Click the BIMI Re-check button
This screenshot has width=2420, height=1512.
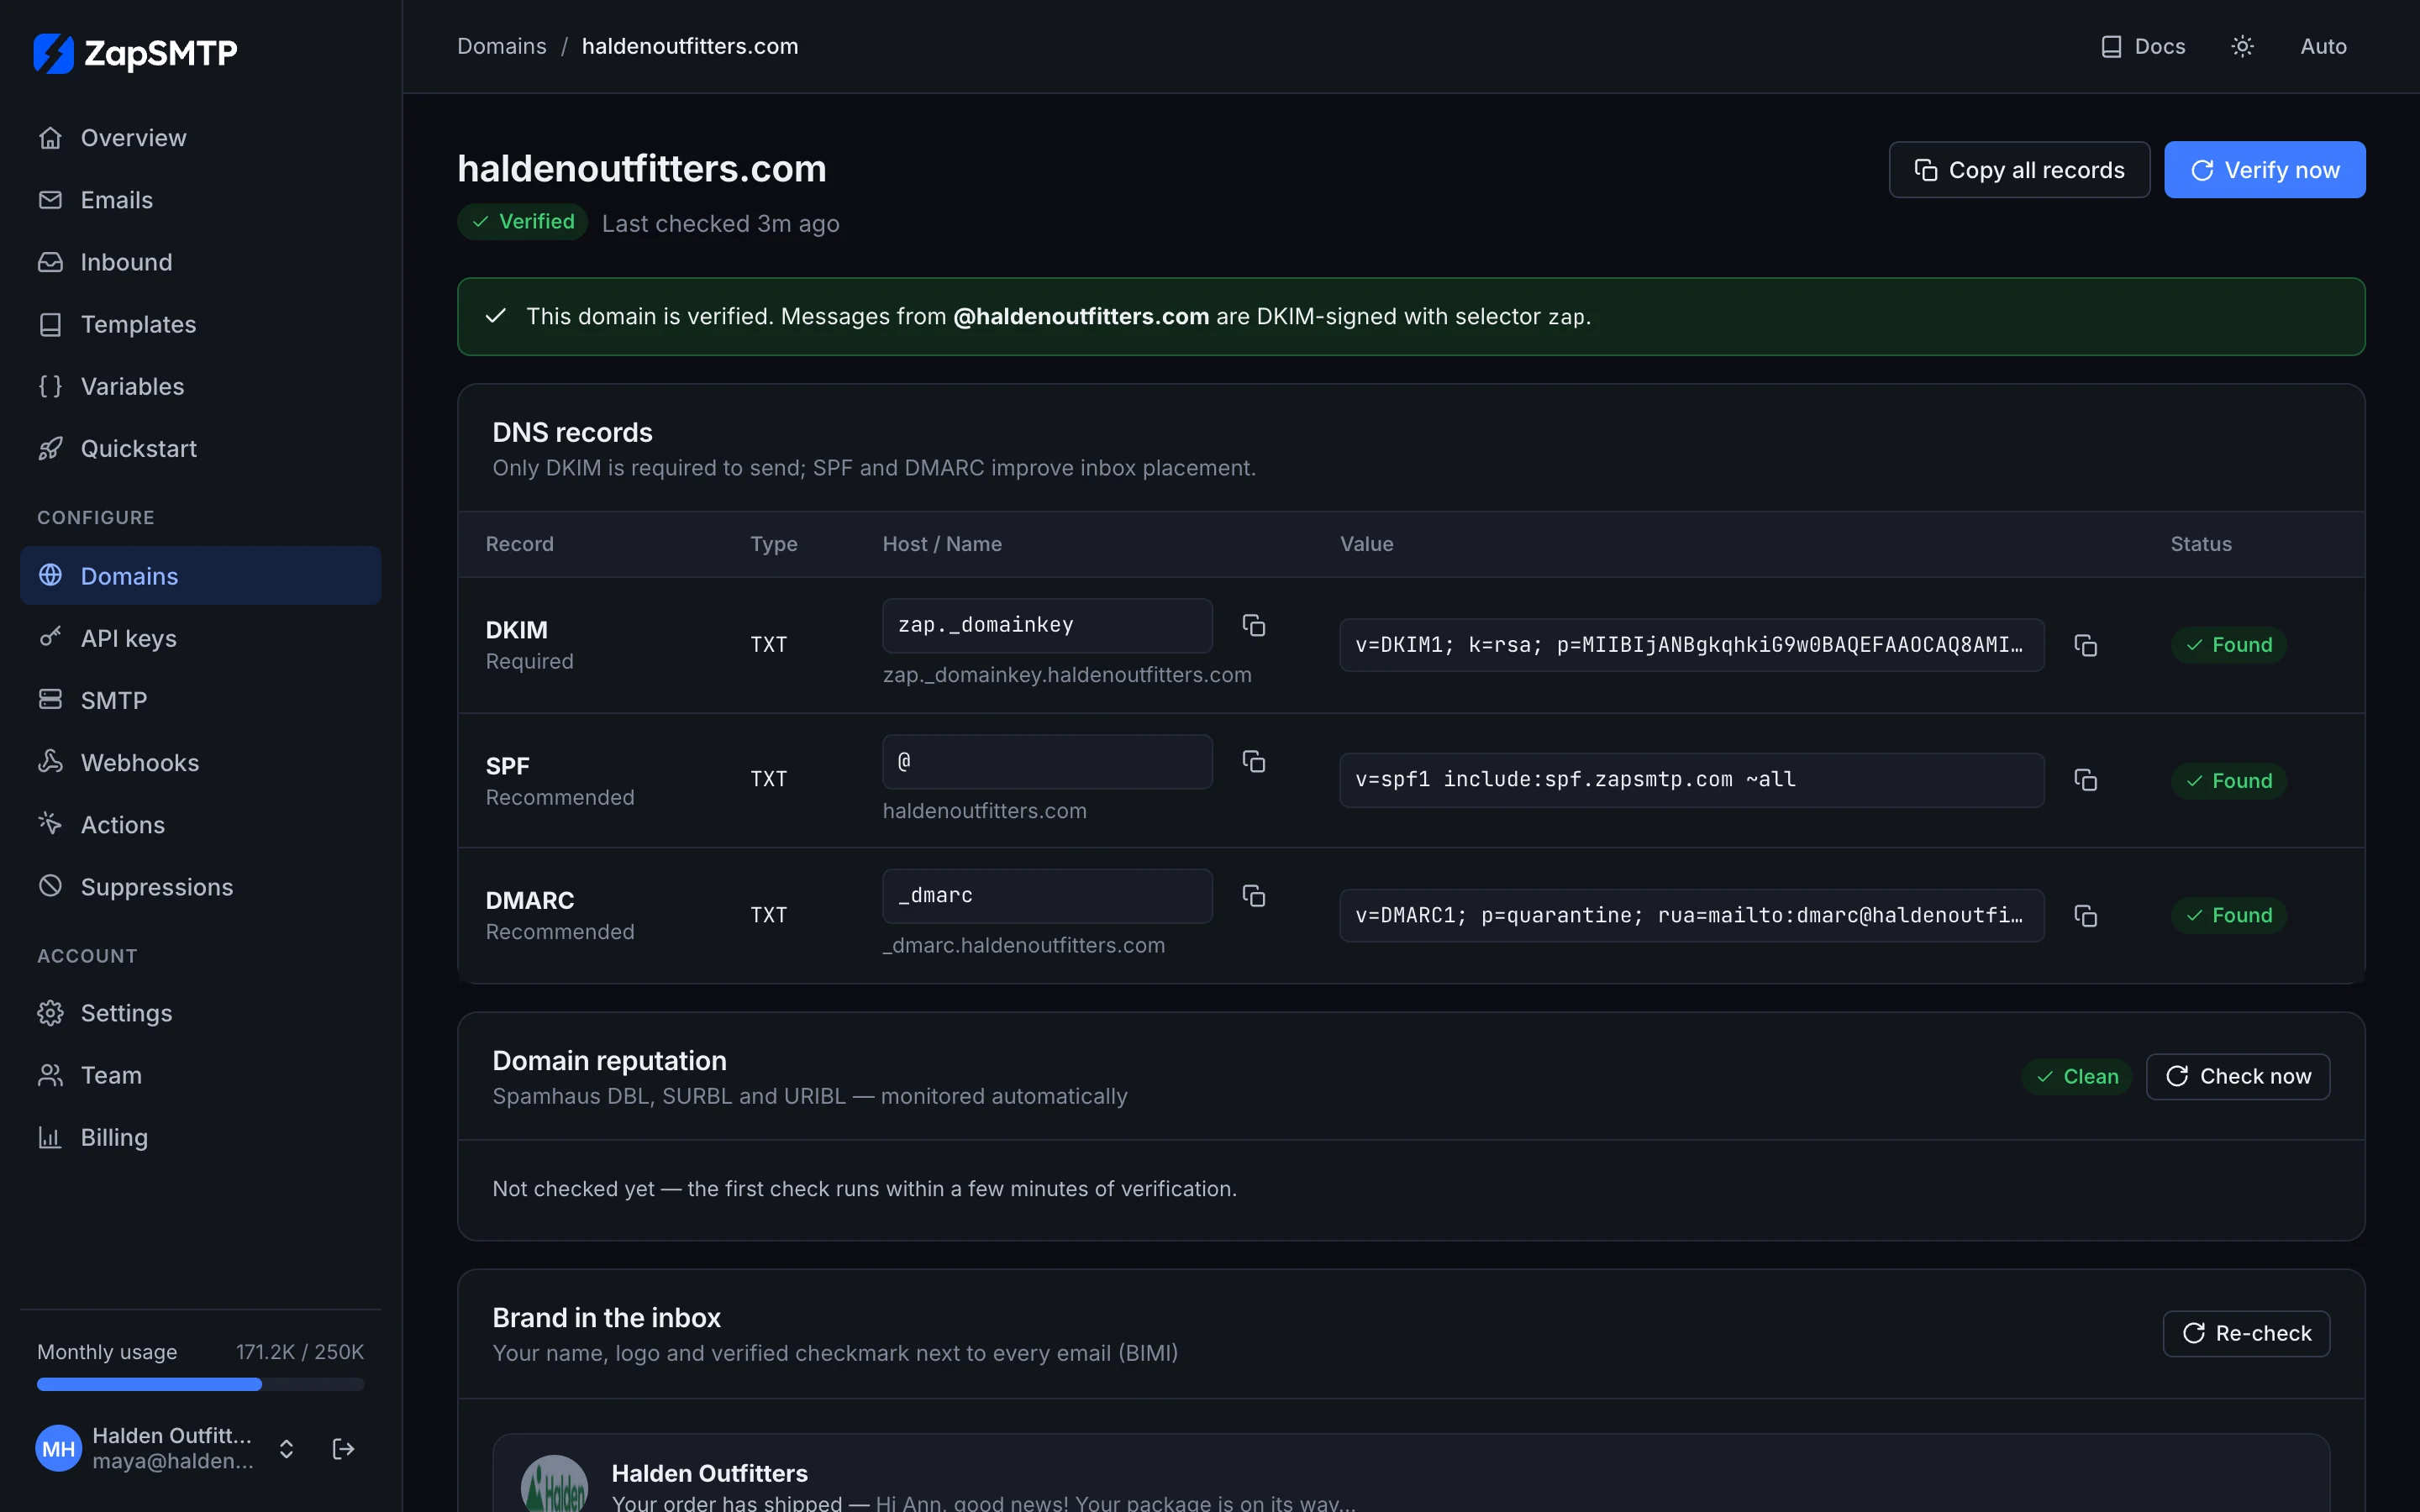pos(2246,1333)
